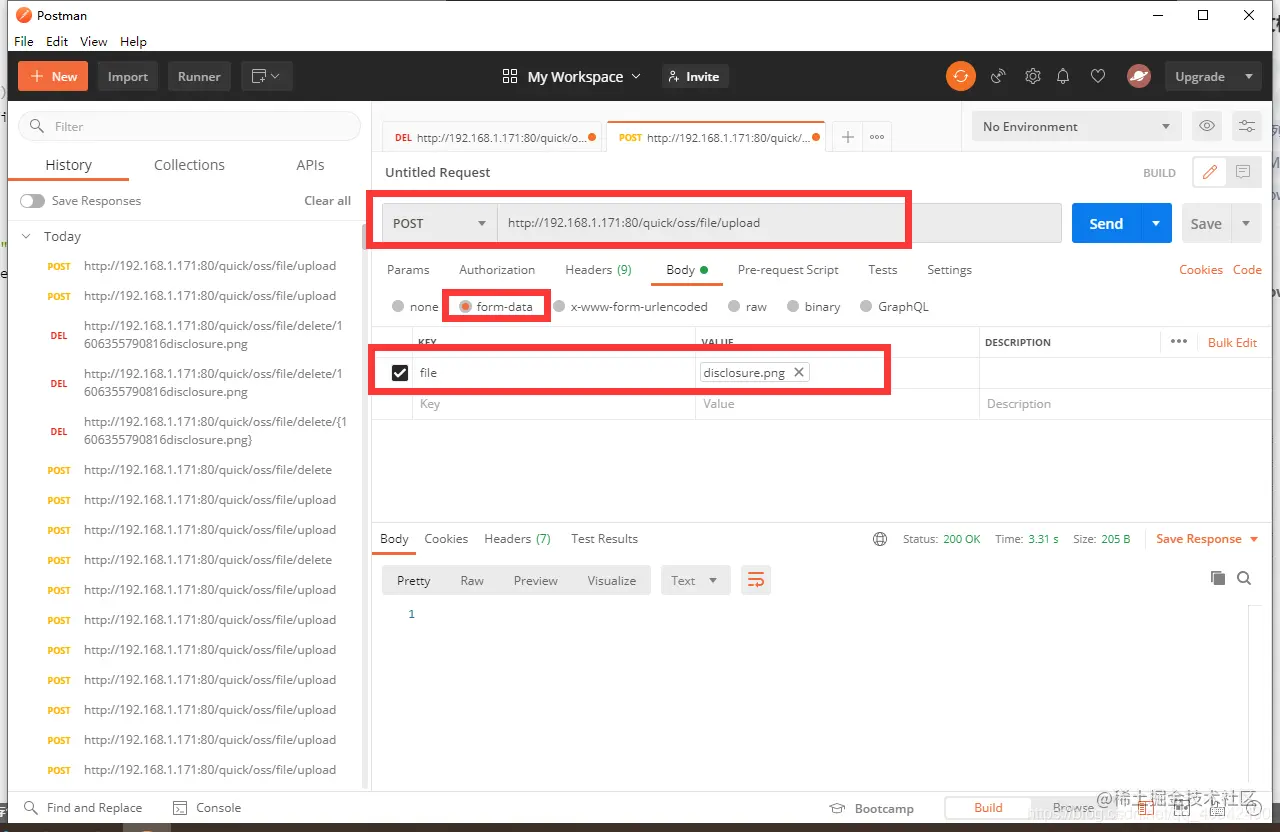This screenshot has width=1280, height=832.
Task: Click the history Filter search field
Action: 189,126
